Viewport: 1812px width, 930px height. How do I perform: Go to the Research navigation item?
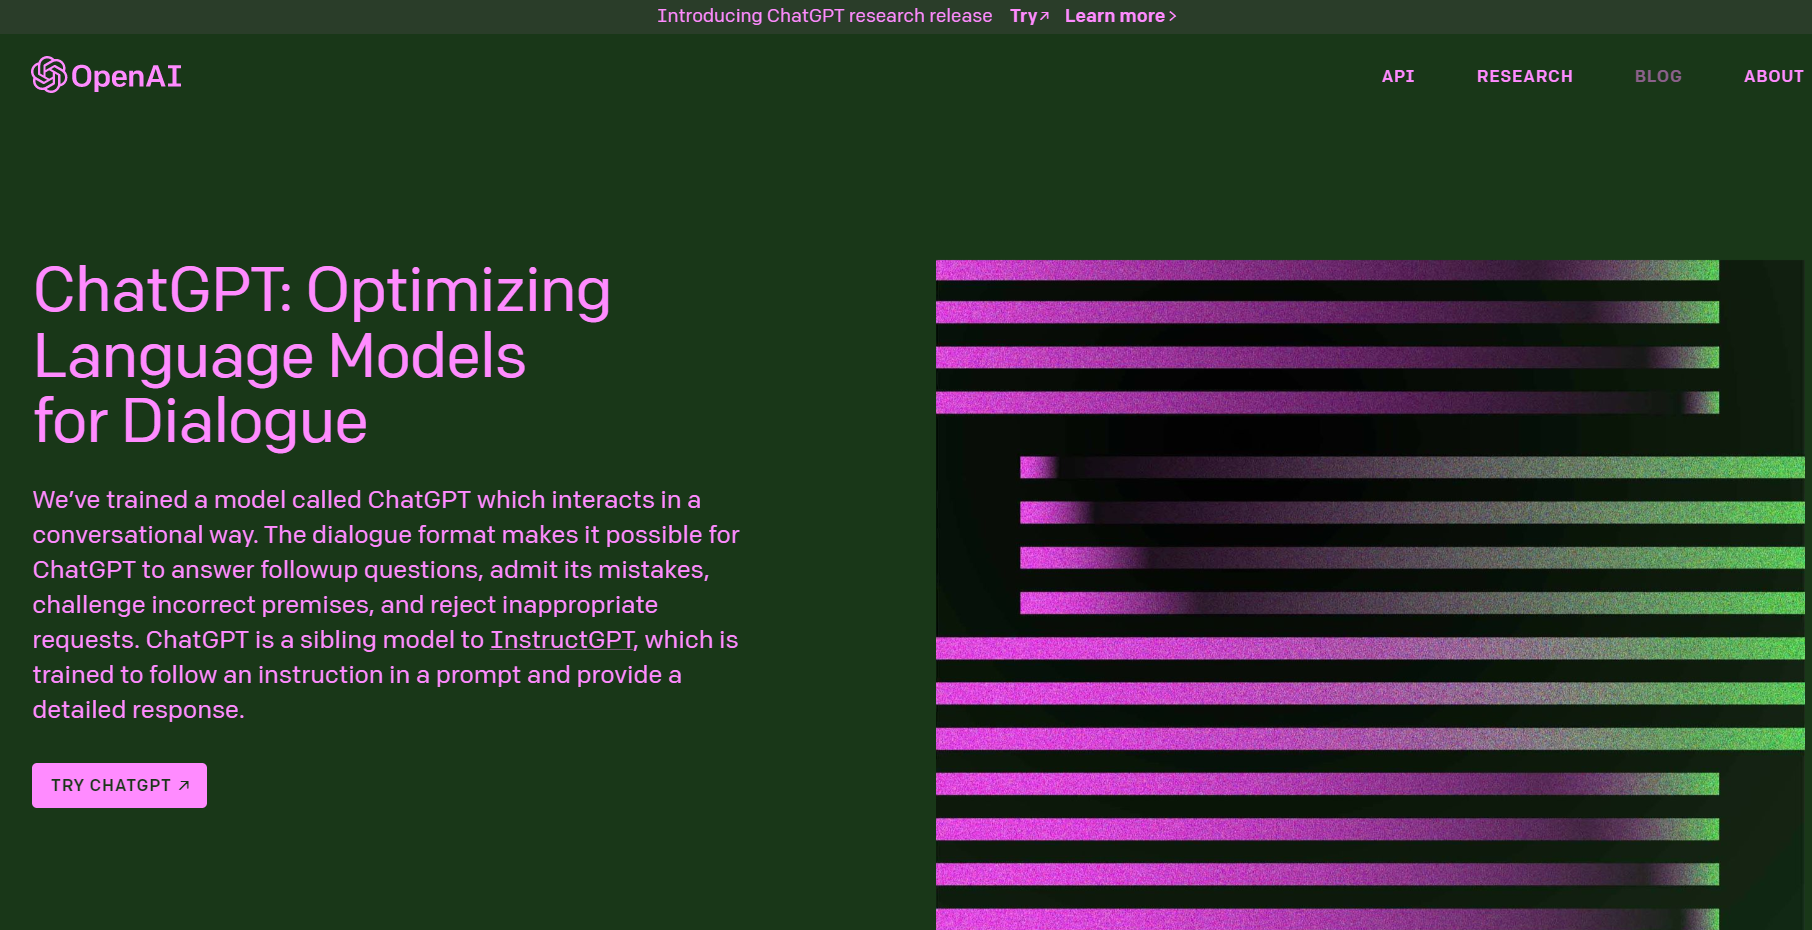[x=1524, y=76]
